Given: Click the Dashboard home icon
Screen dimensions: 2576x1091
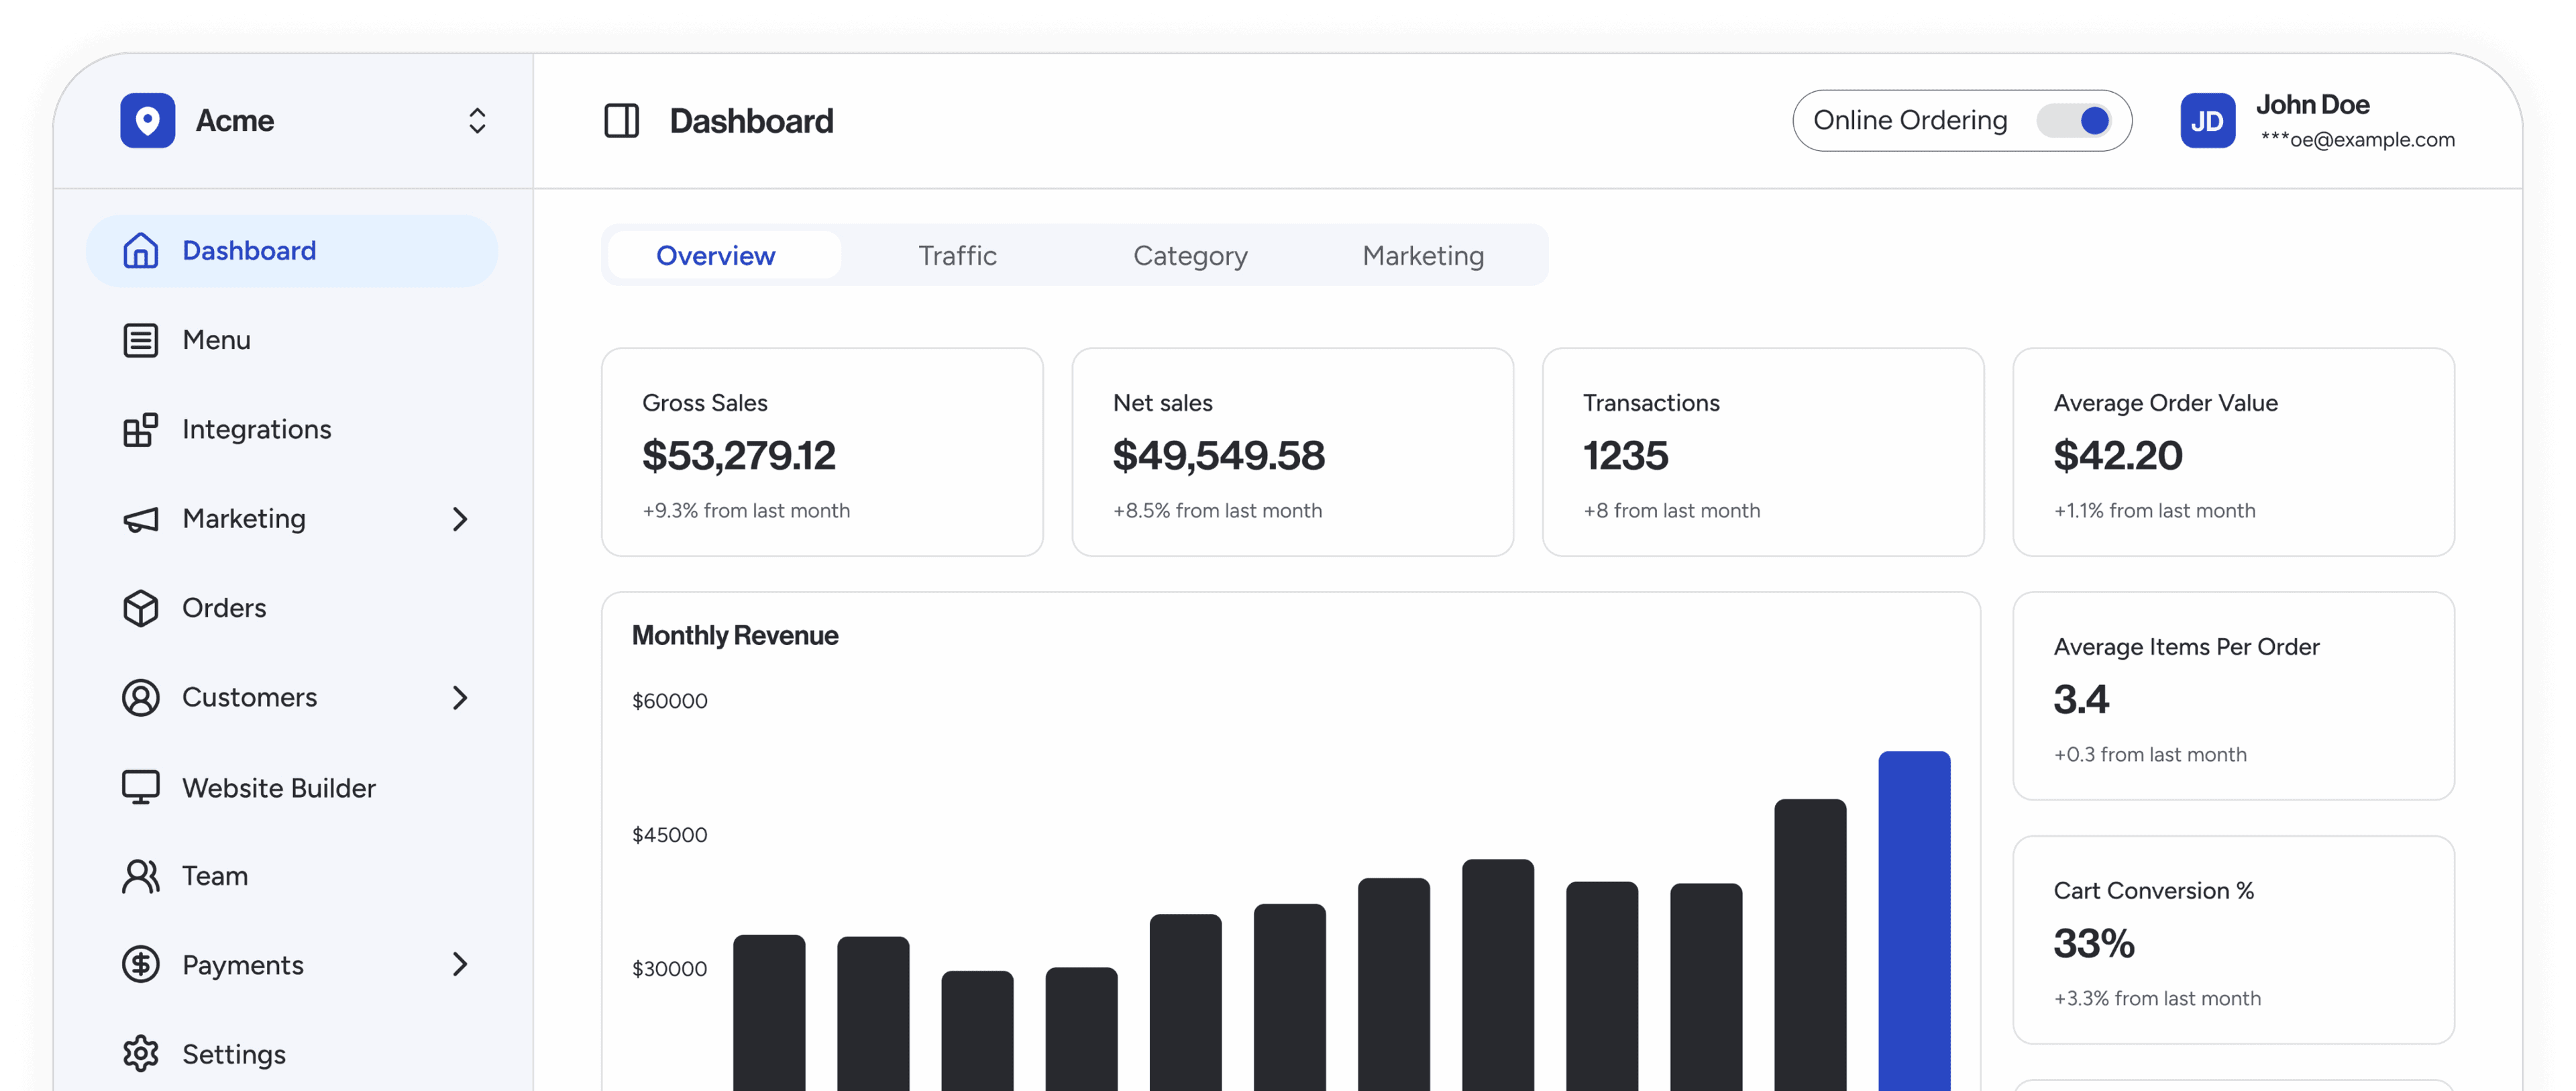Looking at the screenshot, I should [140, 250].
